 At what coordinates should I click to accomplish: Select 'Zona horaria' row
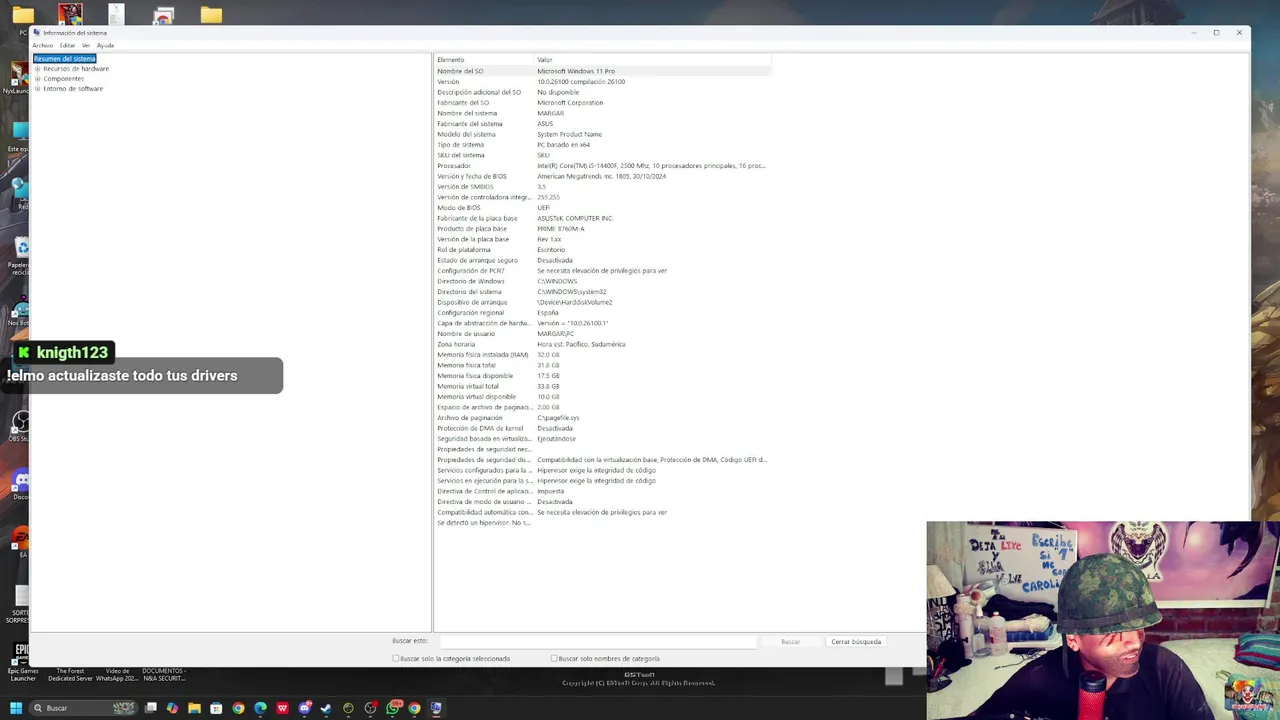pos(602,344)
